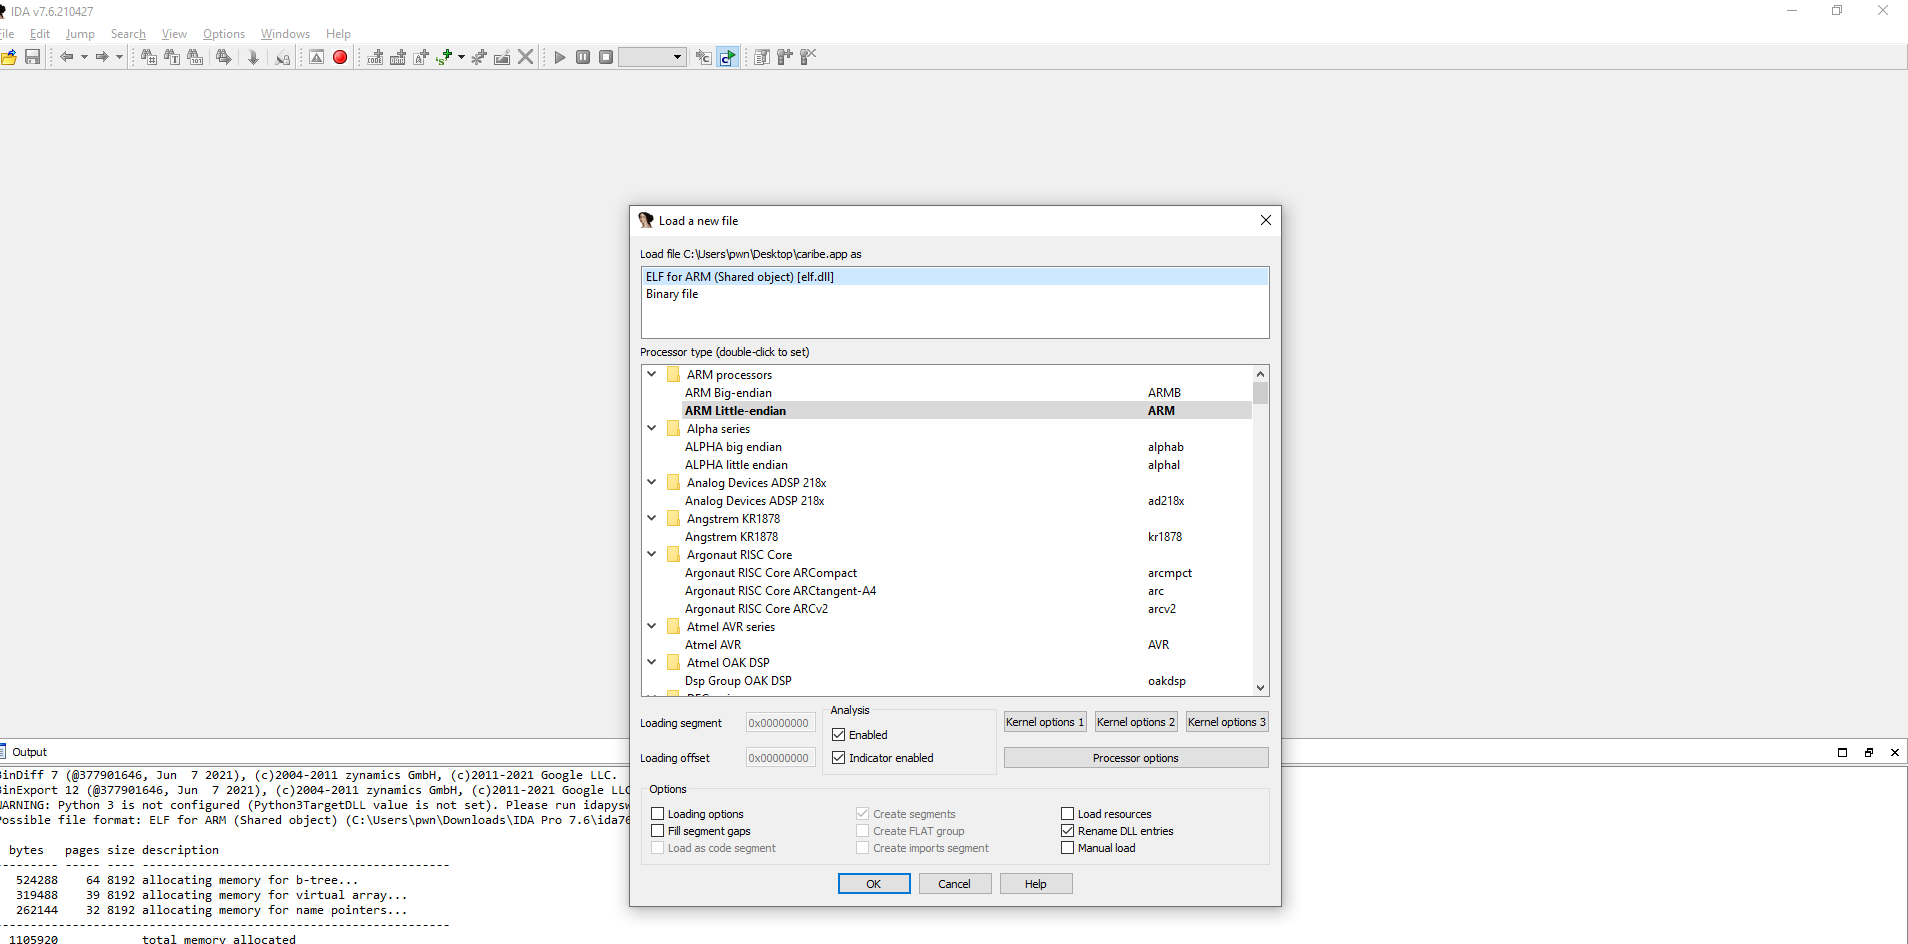This screenshot has height=944, width=1908.
Task: Click the rename/edit pencil icon
Action: click(502, 57)
